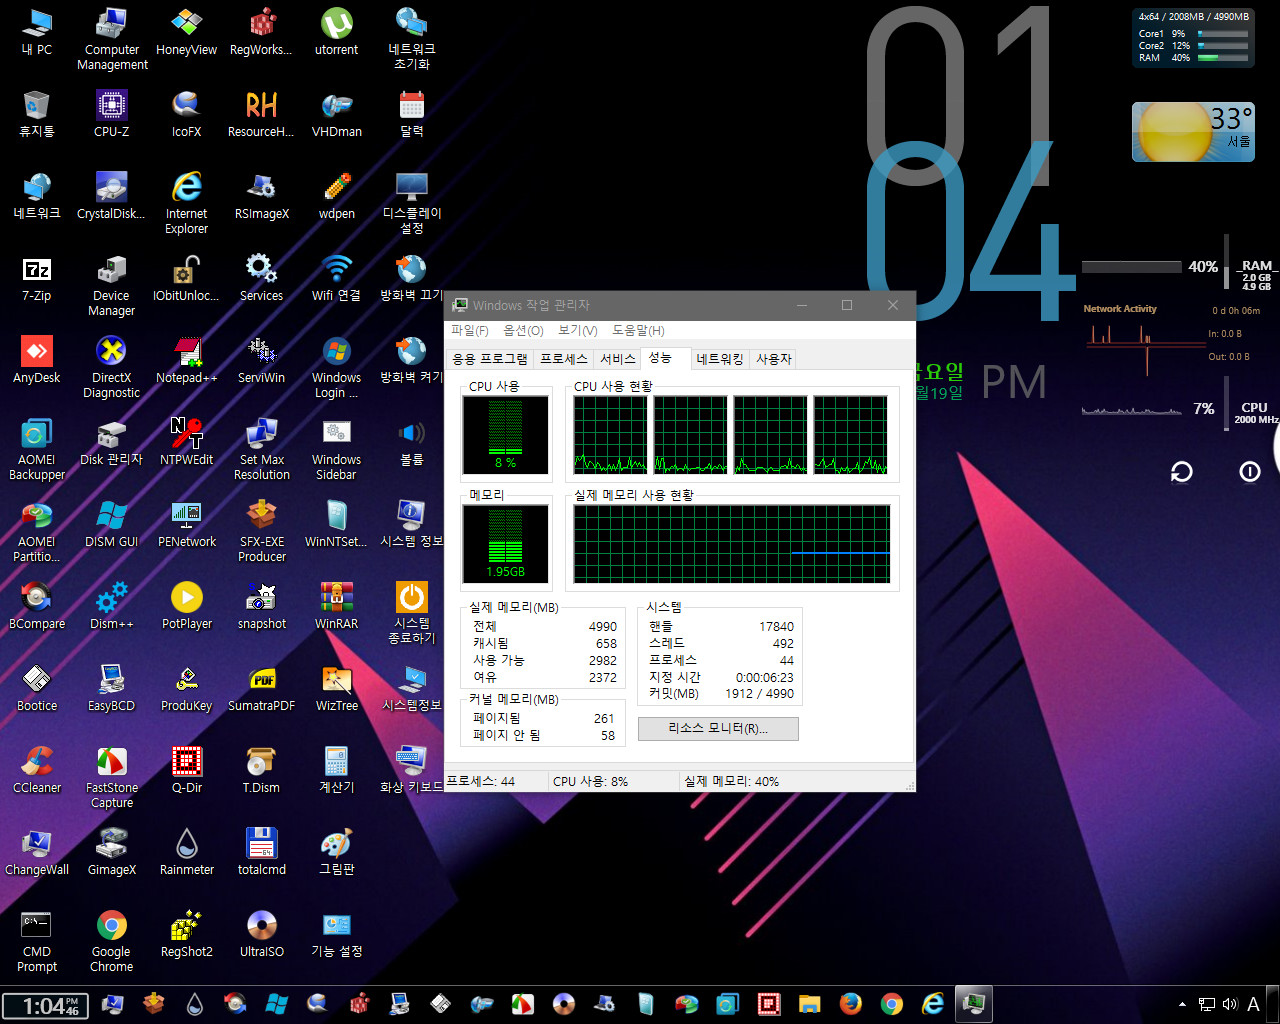Viewport: 1280px width, 1024px height.
Task: Click Chrome icon in taskbar
Action: 891,1003
